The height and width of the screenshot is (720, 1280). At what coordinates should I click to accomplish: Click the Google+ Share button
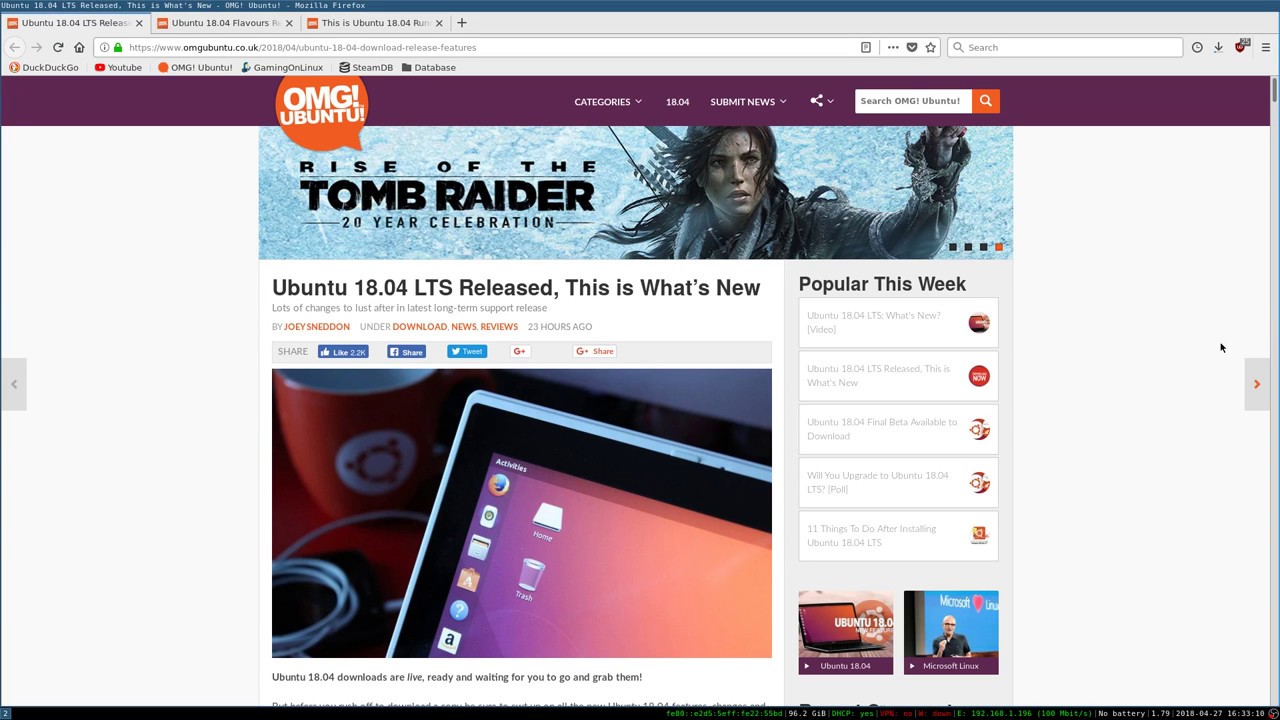coord(595,351)
